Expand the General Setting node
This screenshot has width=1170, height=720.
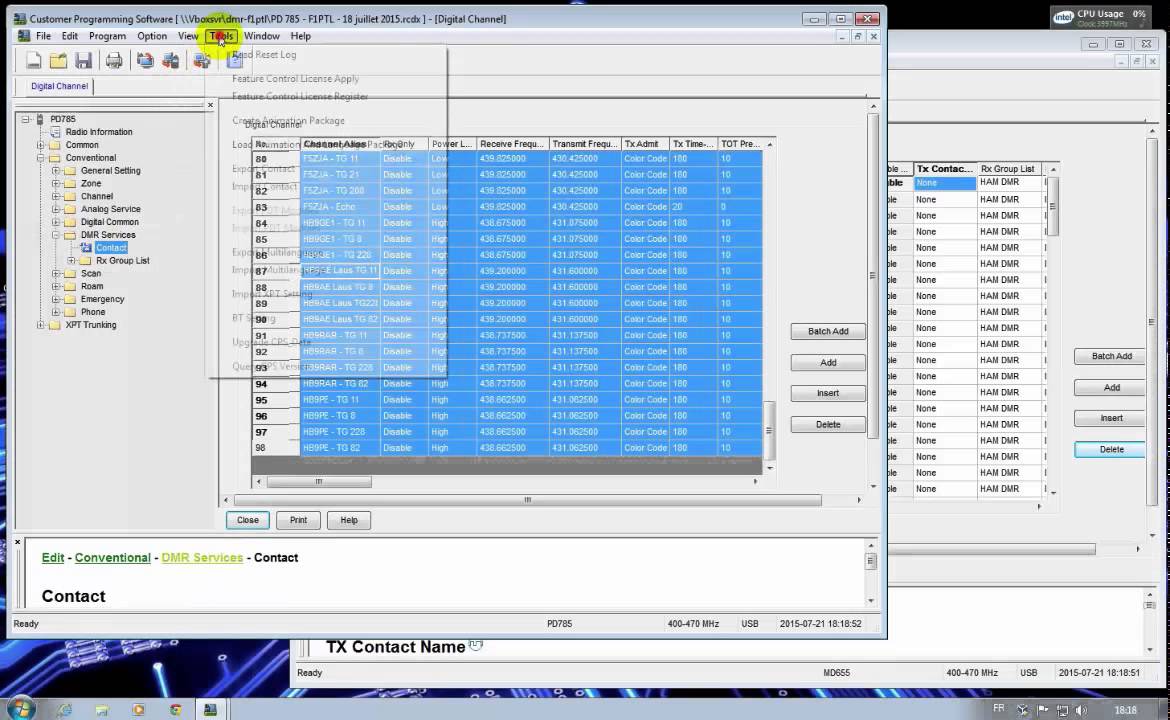pos(56,171)
